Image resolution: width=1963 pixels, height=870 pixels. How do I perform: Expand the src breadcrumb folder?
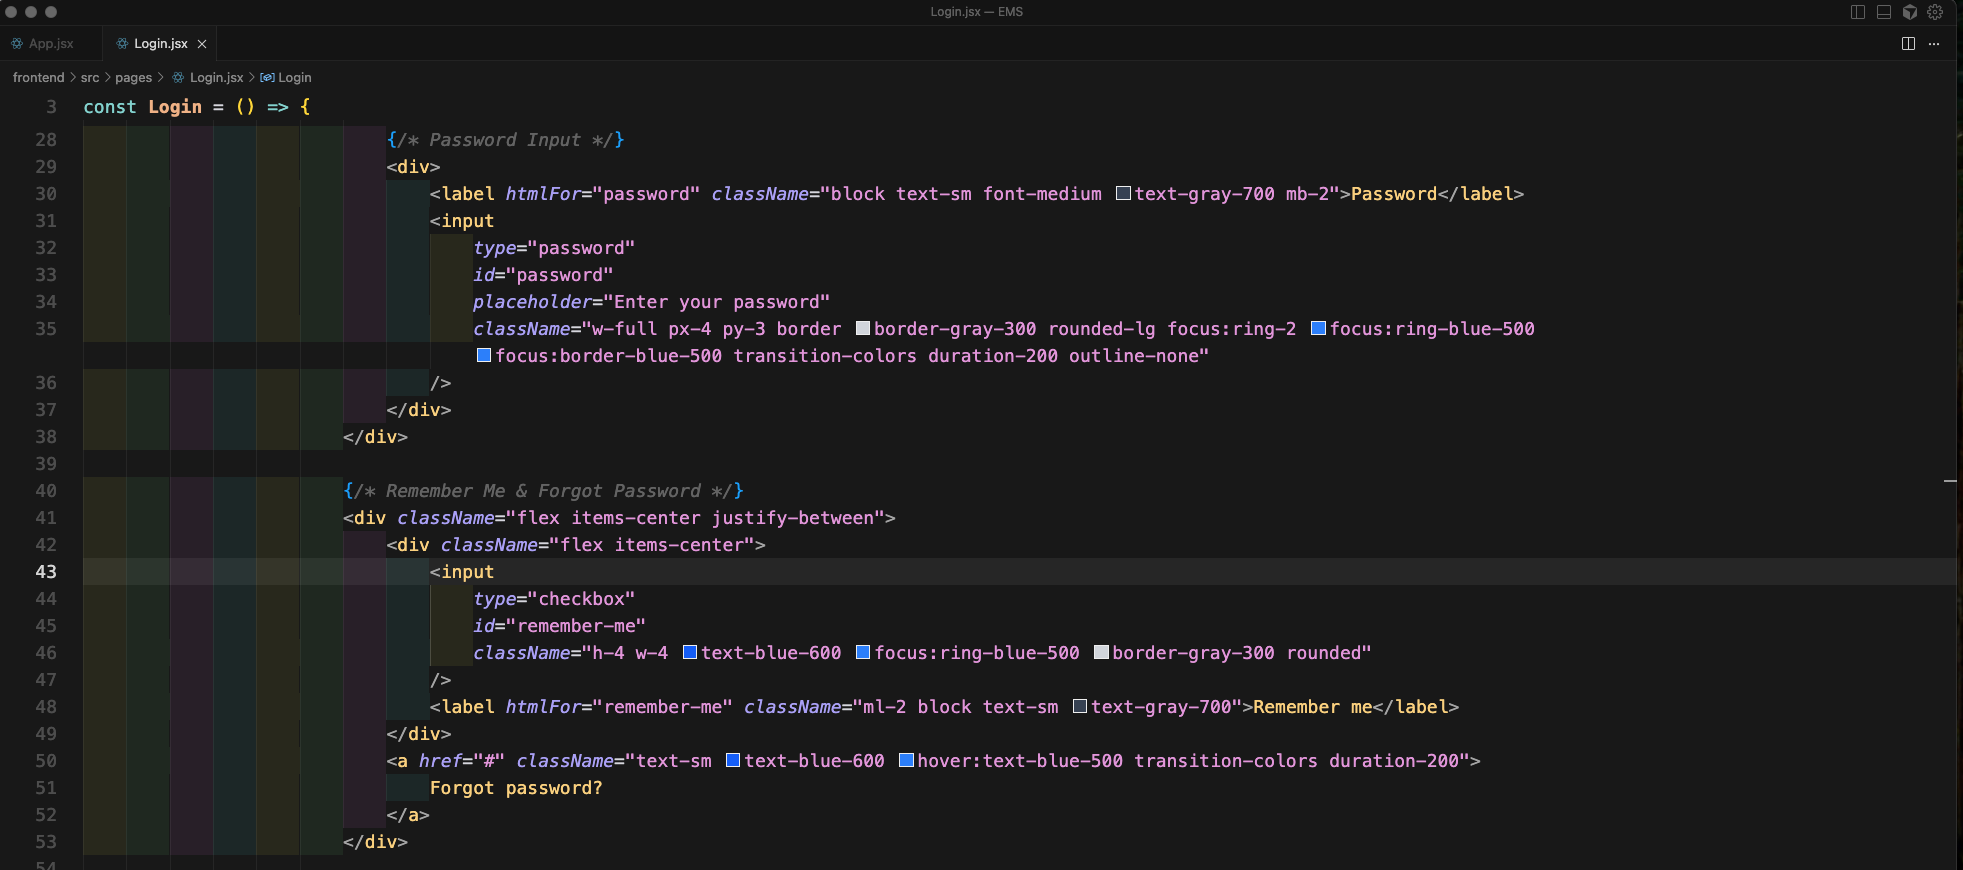90,78
